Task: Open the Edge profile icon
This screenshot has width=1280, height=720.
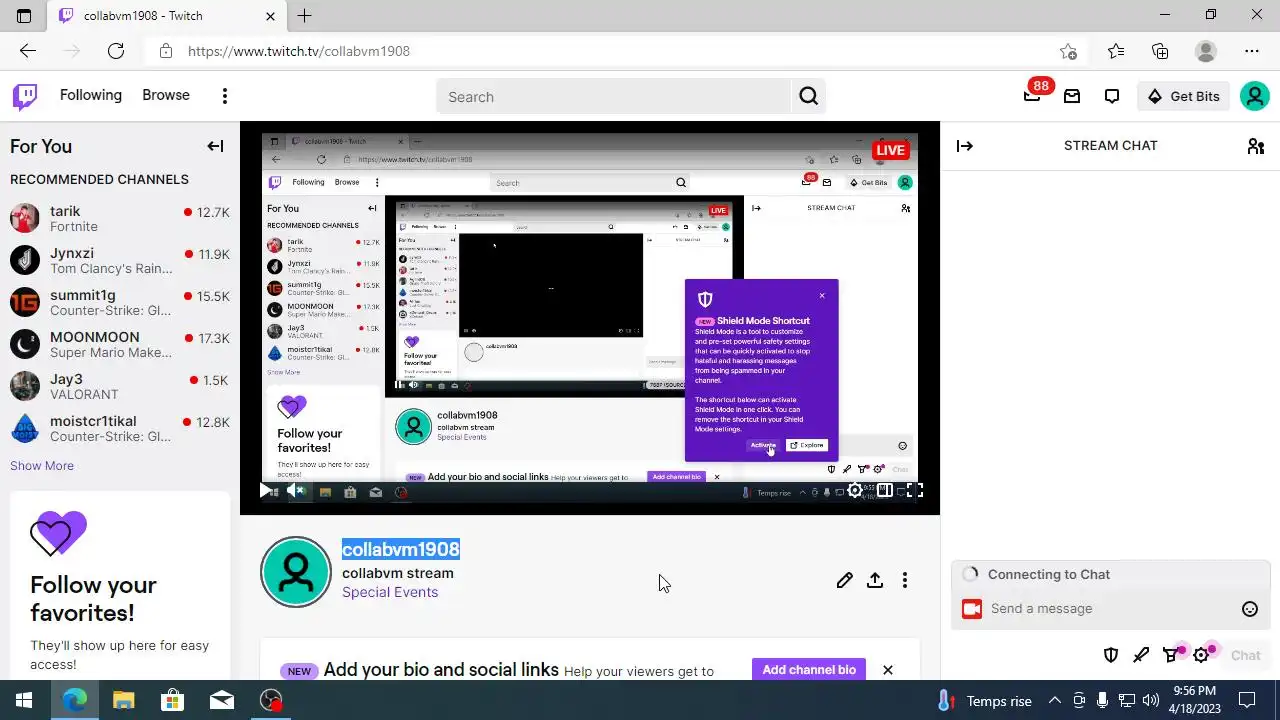Action: [x=1206, y=51]
